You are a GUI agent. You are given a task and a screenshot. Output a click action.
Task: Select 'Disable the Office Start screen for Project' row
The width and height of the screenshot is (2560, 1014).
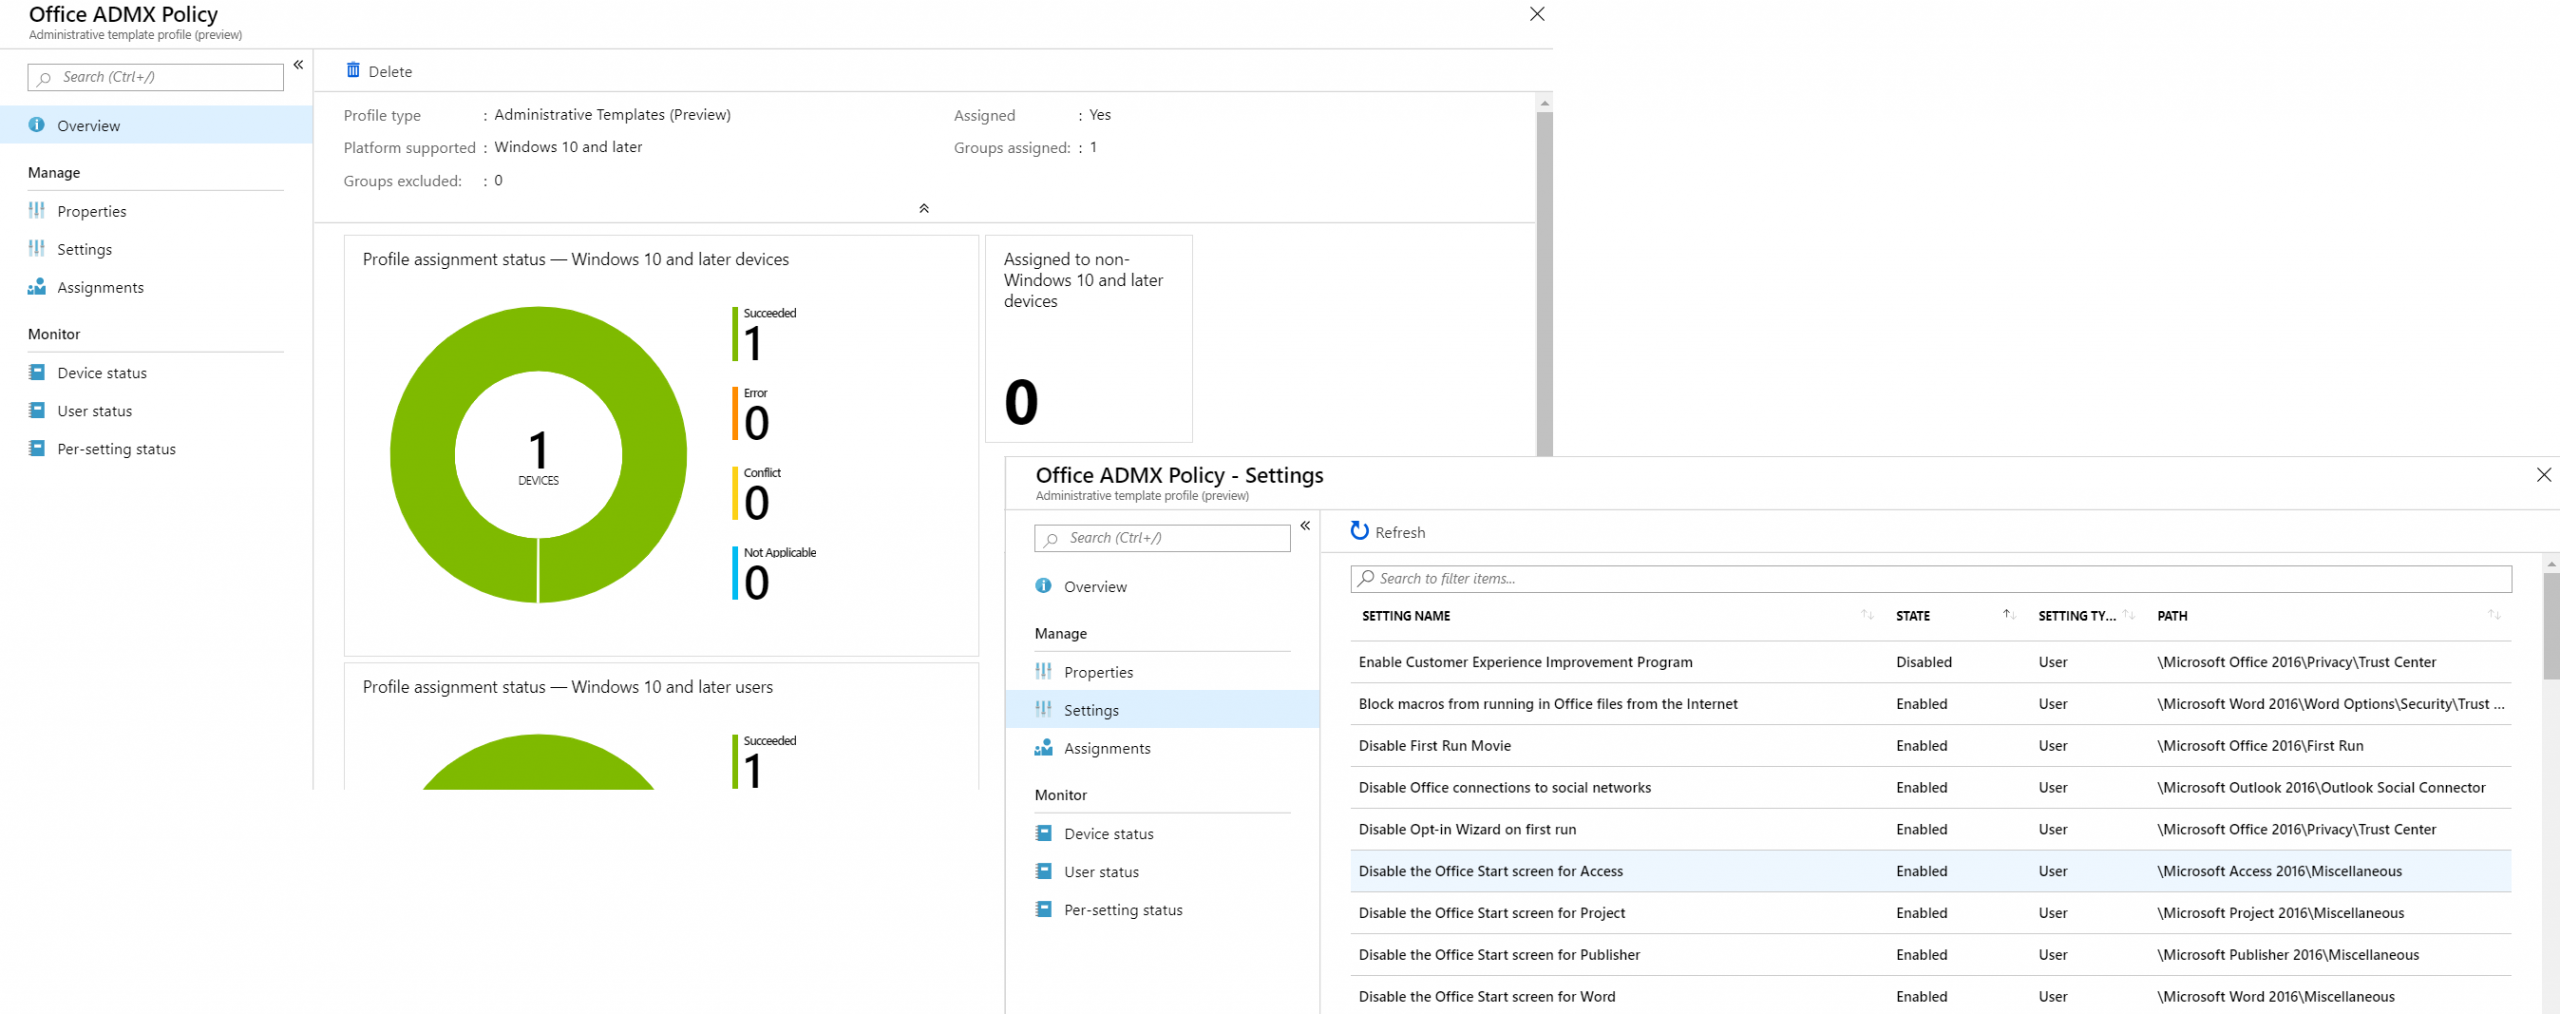pos(1931,913)
